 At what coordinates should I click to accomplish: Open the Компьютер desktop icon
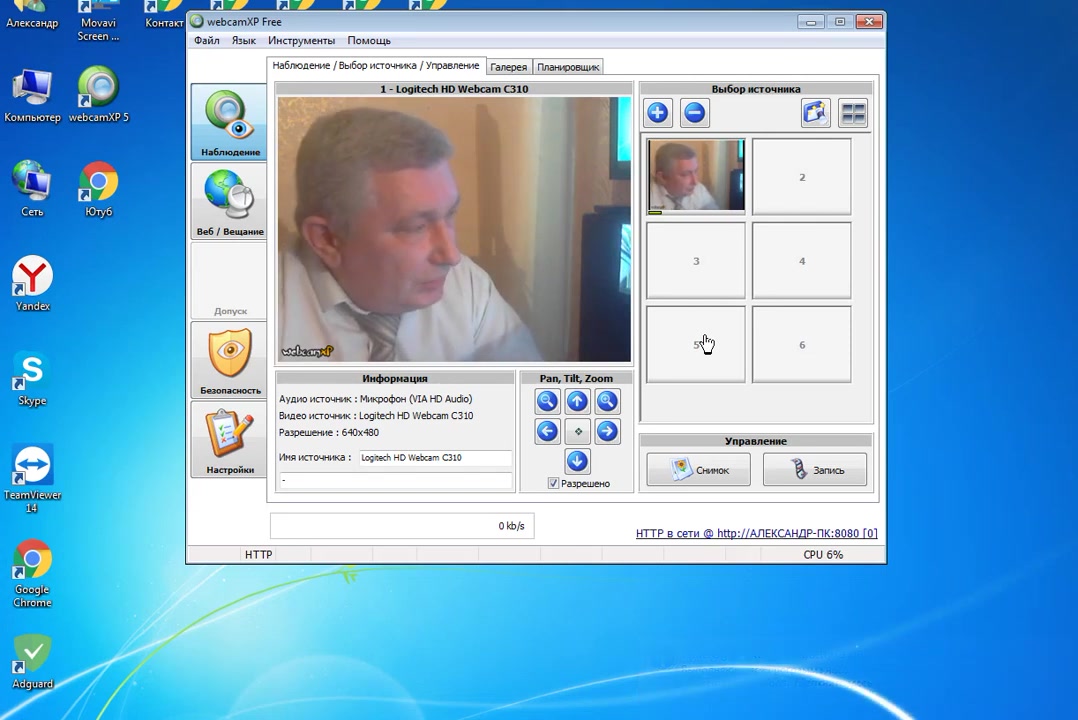point(32,96)
